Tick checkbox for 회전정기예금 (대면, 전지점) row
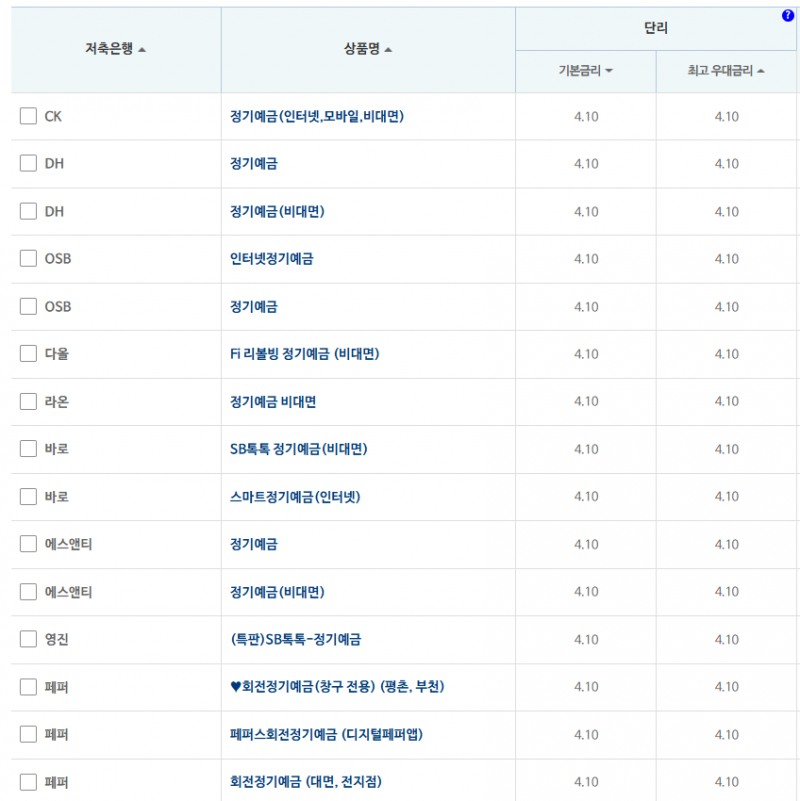The width and height of the screenshot is (800, 801). click(28, 782)
